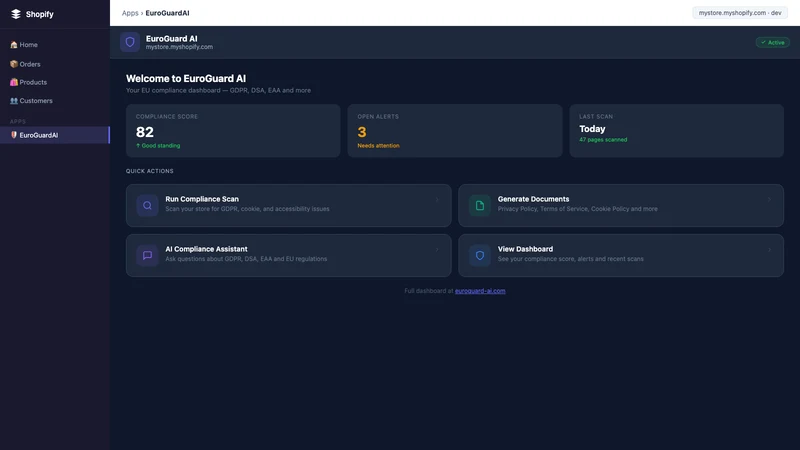Click the '47 pages scanned' text
The image size is (800, 450).
point(603,140)
